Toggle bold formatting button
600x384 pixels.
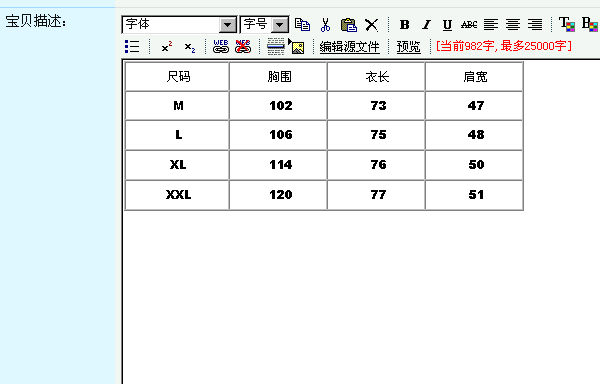coord(404,25)
